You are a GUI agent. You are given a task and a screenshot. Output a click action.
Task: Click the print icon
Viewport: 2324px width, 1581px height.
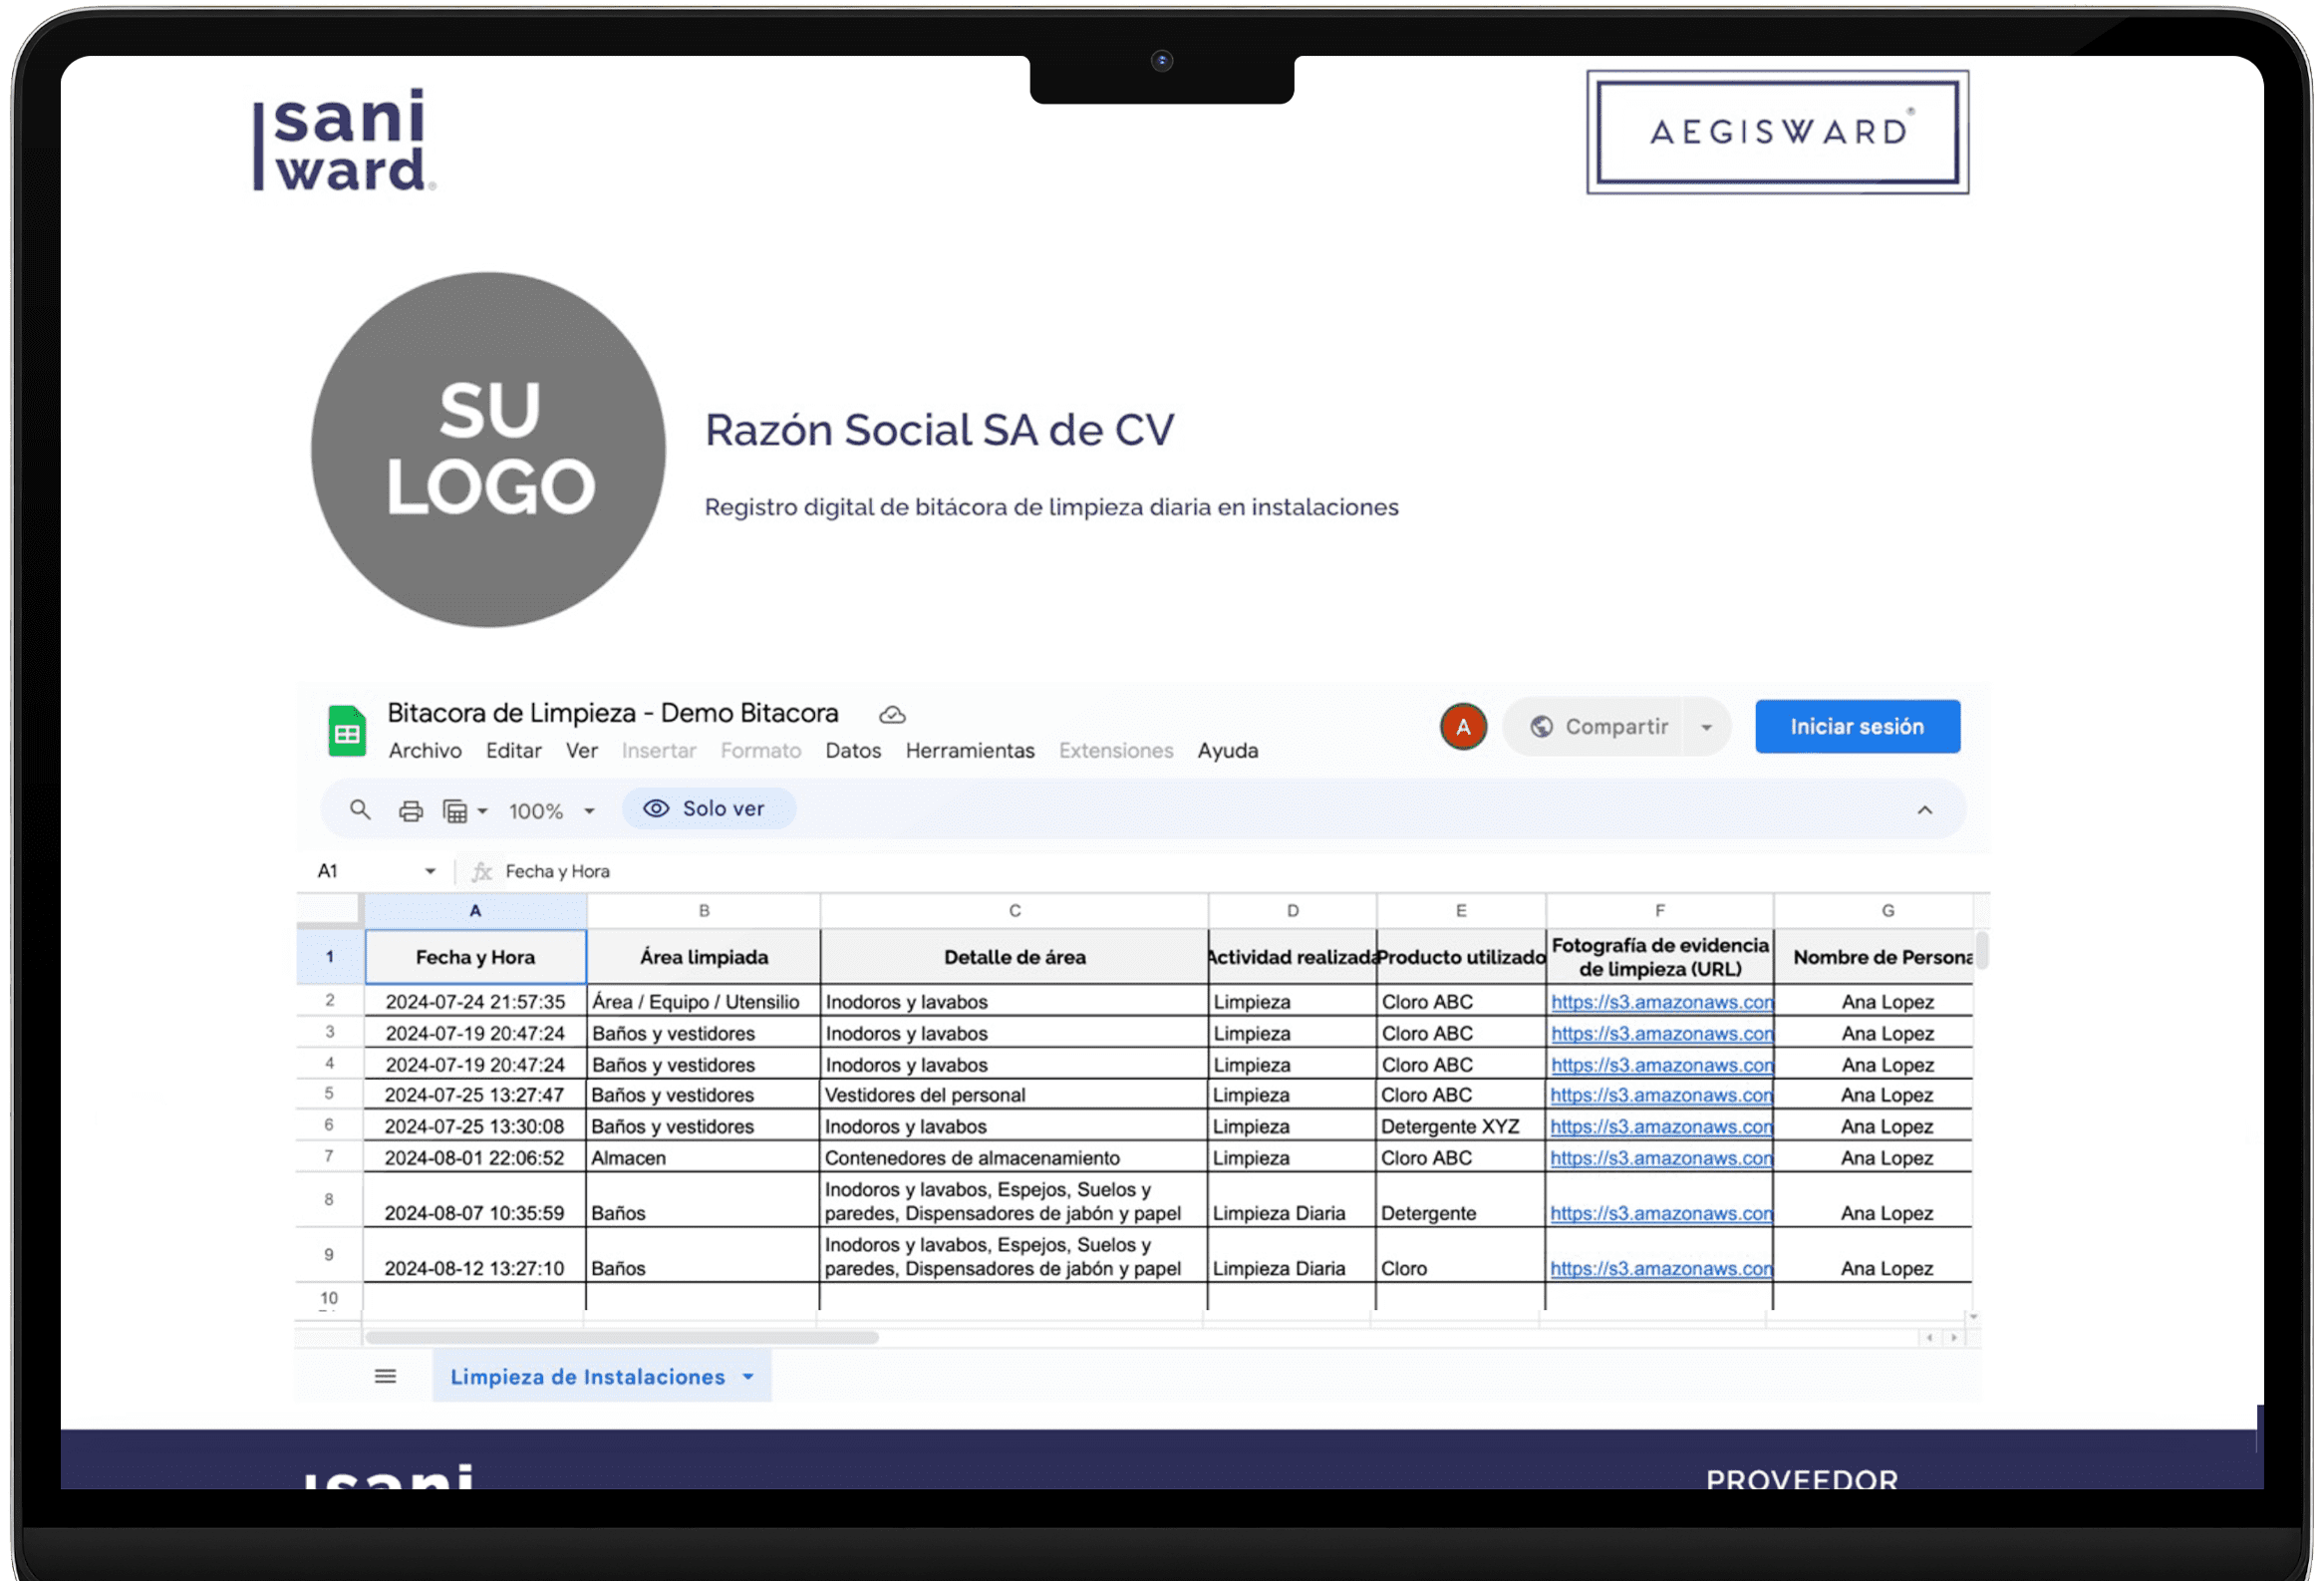pyautogui.click(x=411, y=811)
